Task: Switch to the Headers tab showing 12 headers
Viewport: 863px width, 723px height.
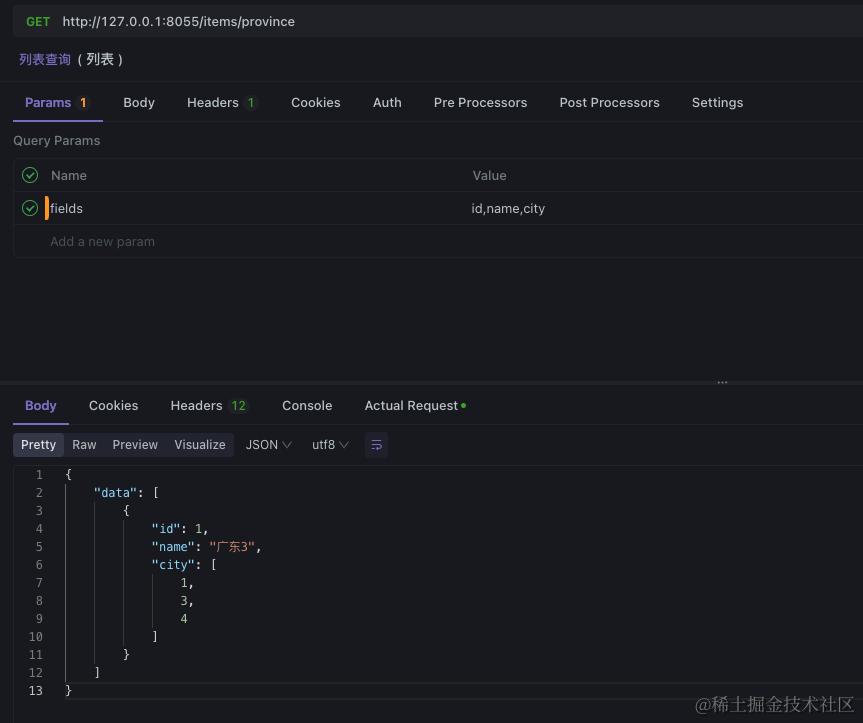Action: point(208,405)
